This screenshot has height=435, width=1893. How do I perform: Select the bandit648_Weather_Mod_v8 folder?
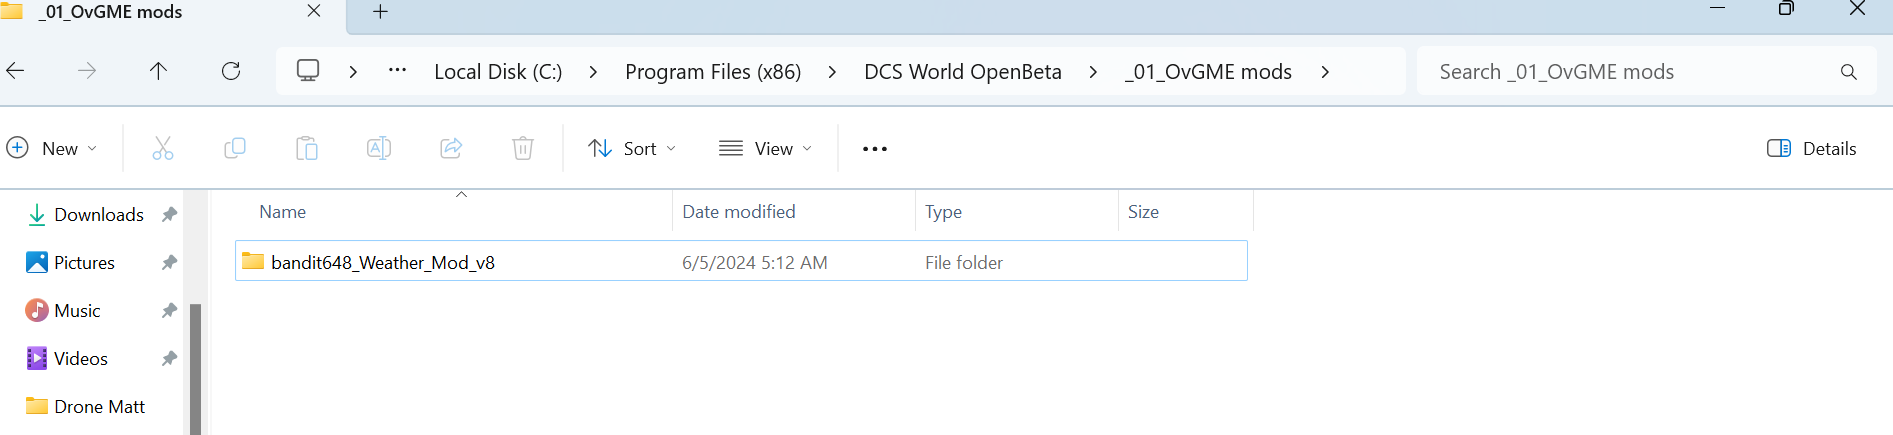(741, 262)
